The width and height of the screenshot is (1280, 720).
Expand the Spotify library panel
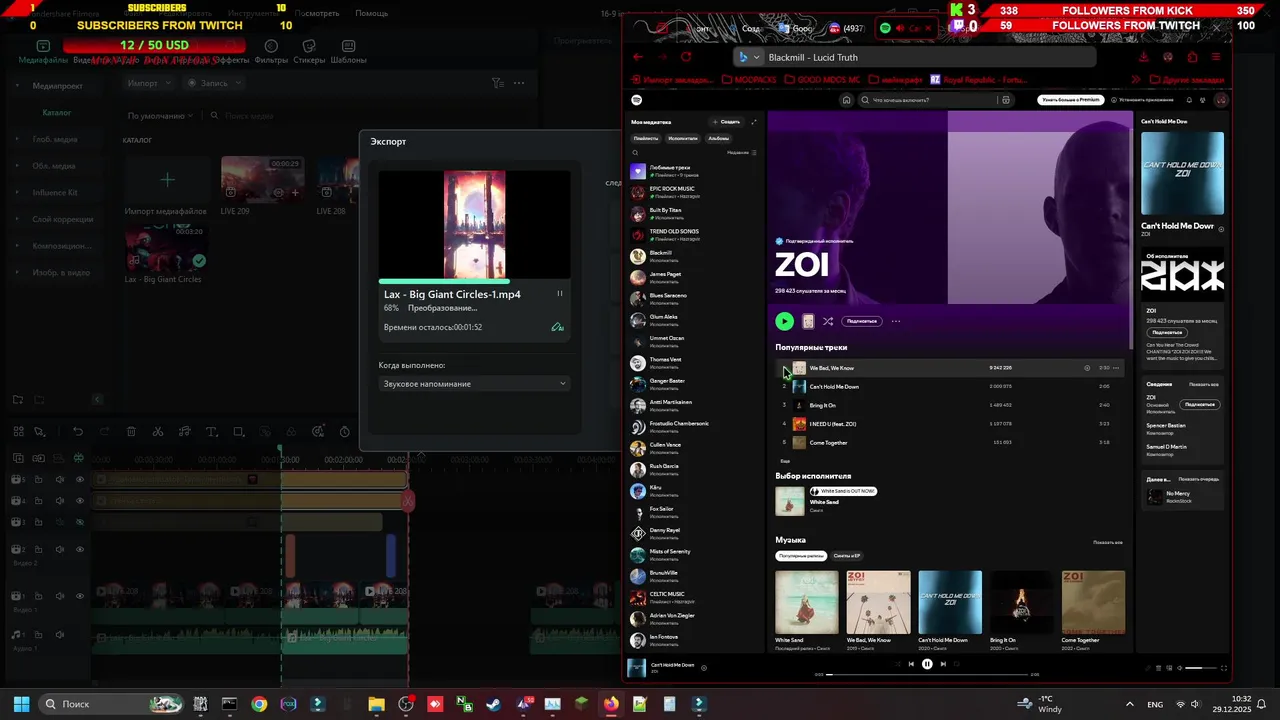[x=754, y=122]
